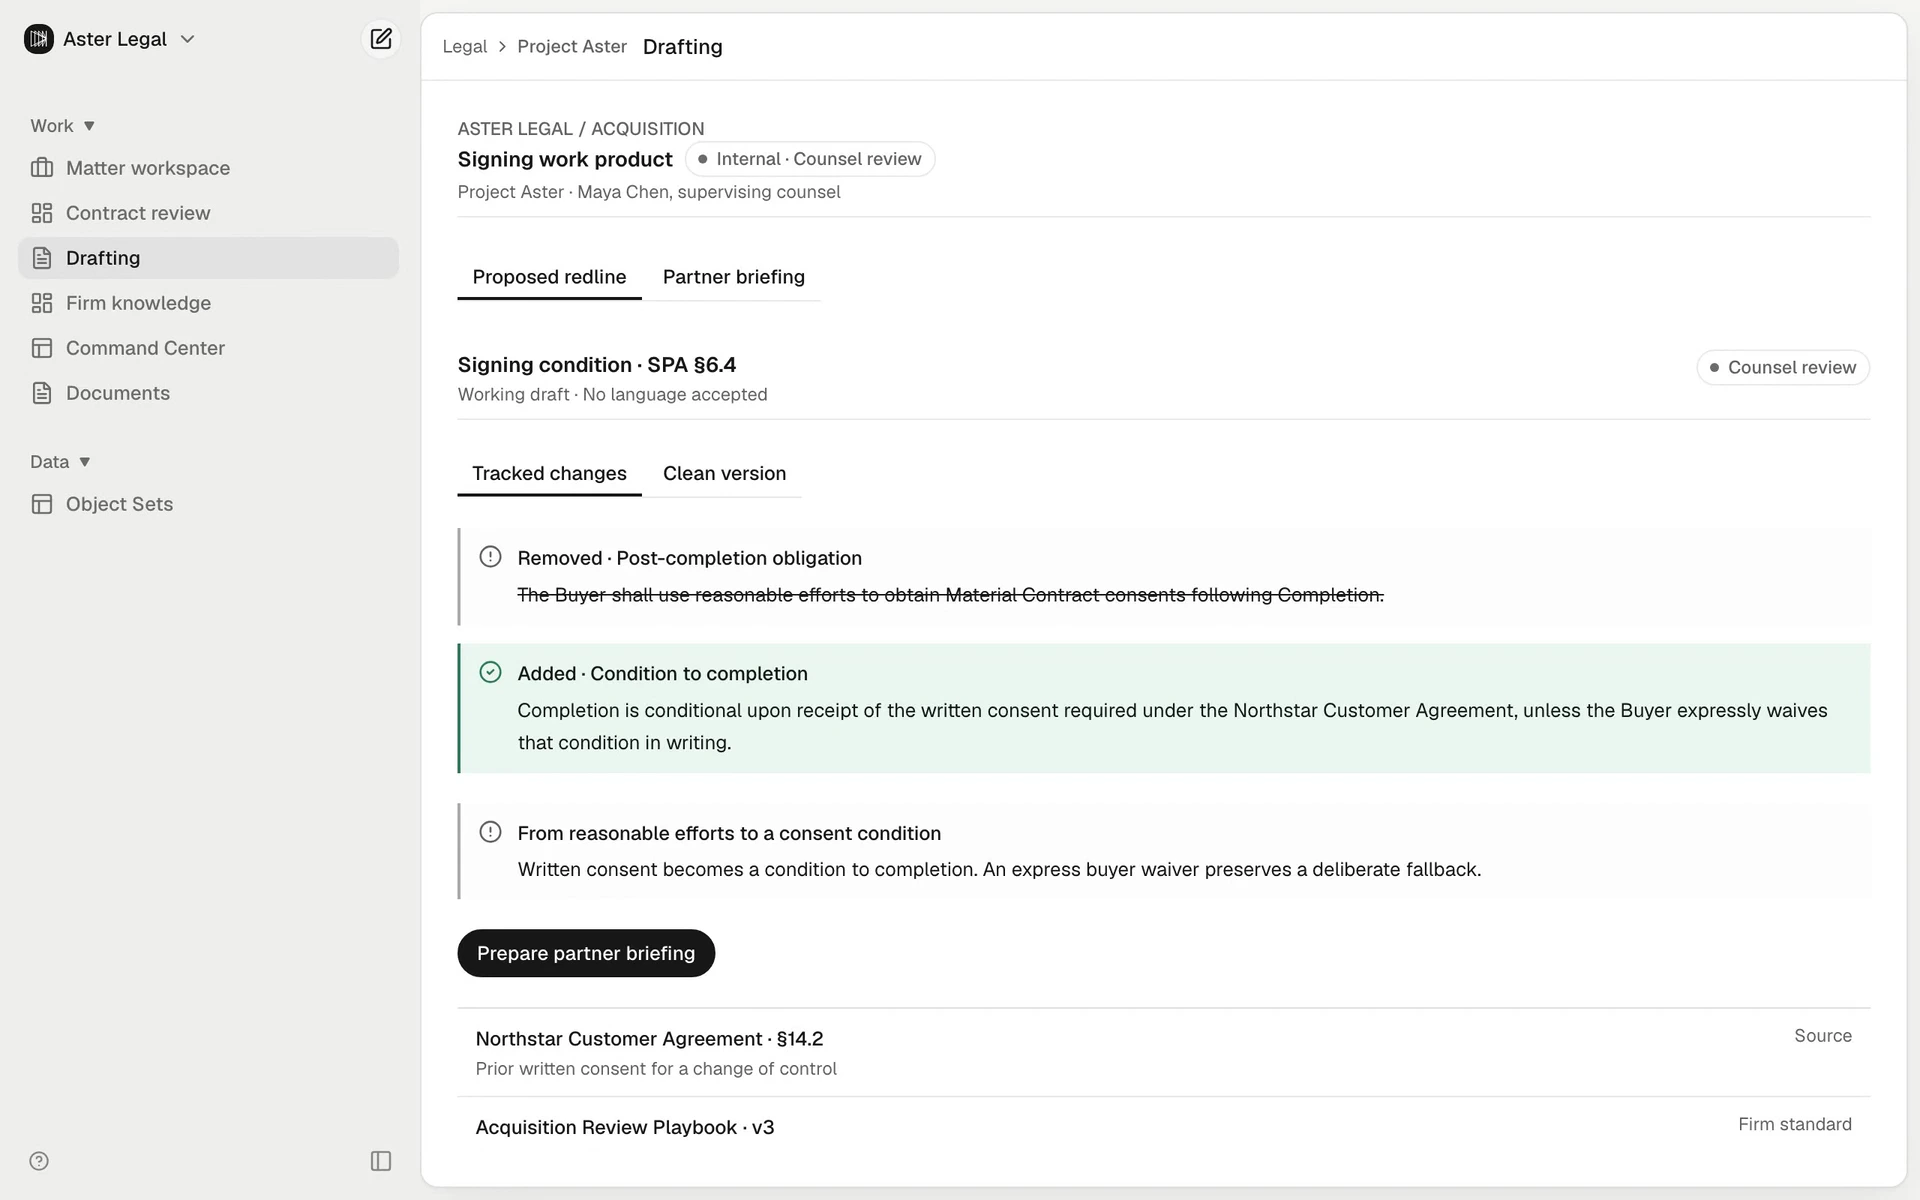Open Northstar Customer Agreement · §14.2 source
This screenshot has width=1920, height=1200.
(1164, 1053)
